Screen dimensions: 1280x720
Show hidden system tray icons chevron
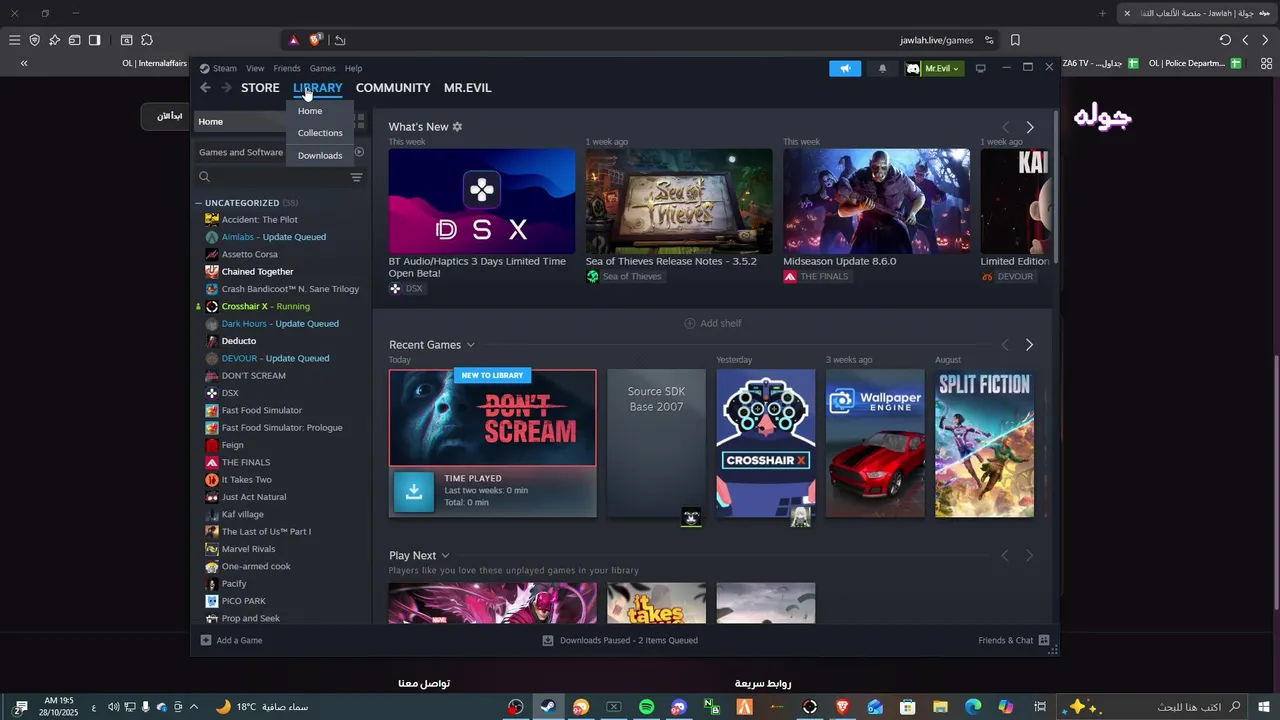point(193,707)
